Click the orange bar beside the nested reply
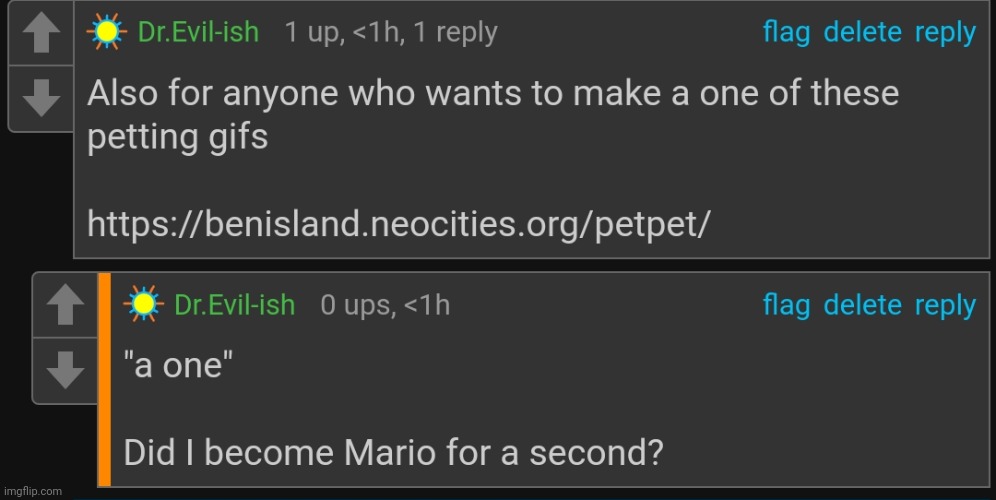The width and height of the screenshot is (996, 500). (104, 380)
